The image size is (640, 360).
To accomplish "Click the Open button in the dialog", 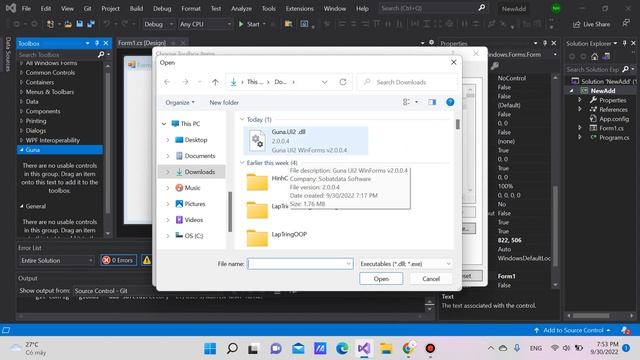I will click(x=381, y=279).
